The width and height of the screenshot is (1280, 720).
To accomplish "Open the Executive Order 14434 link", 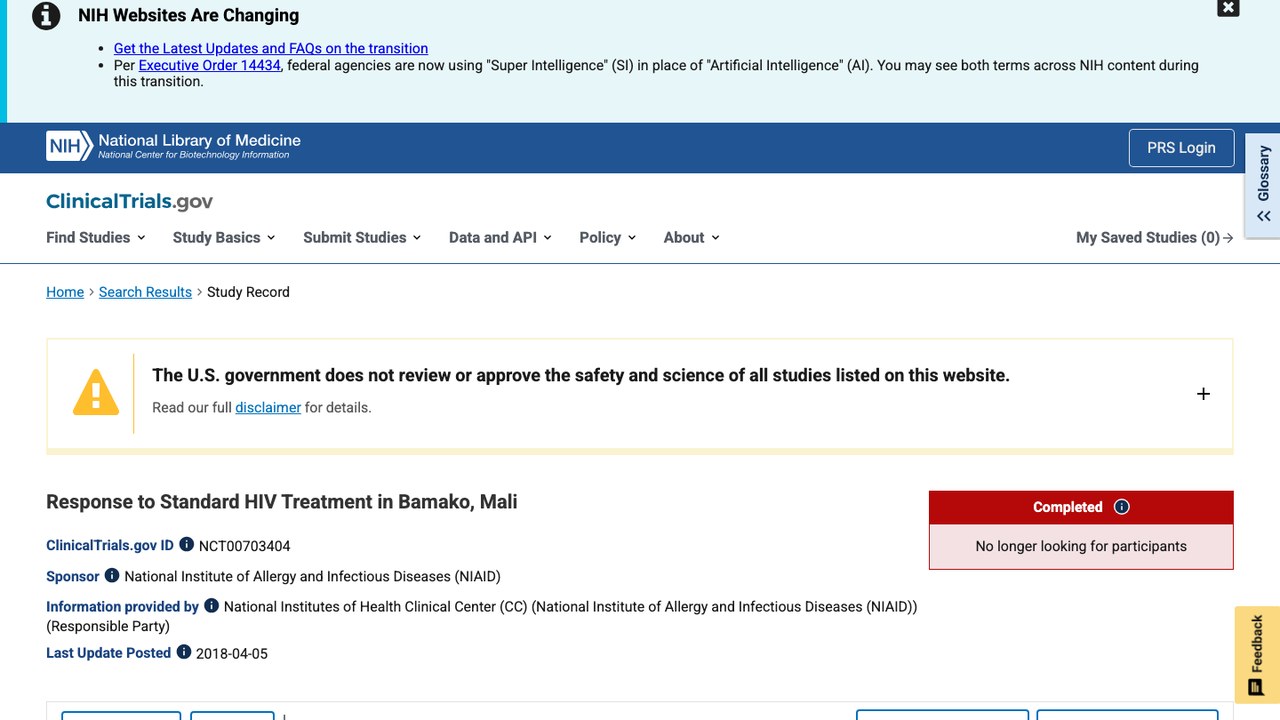I will coord(210,65).
